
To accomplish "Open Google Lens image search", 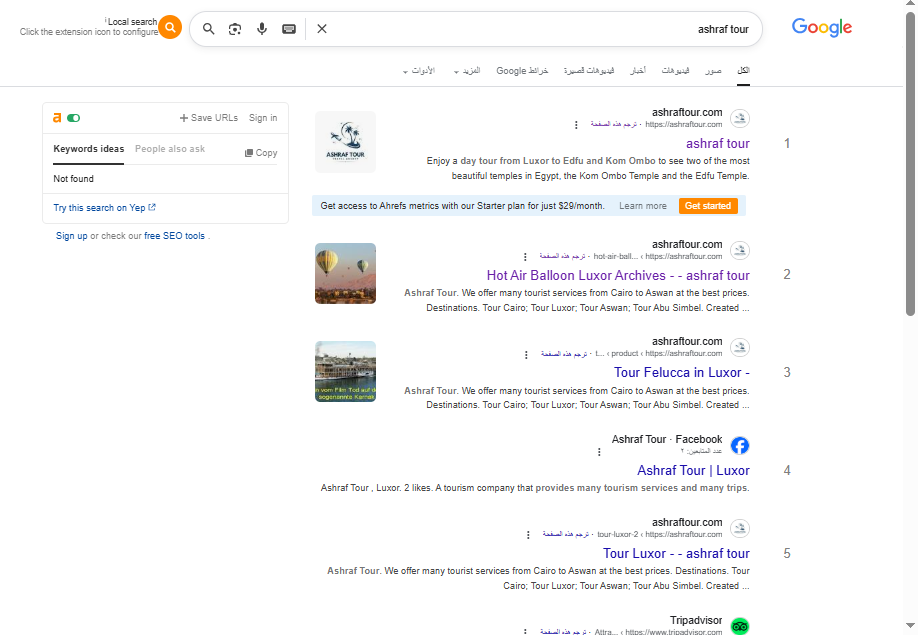I will (x=235, y=29).
